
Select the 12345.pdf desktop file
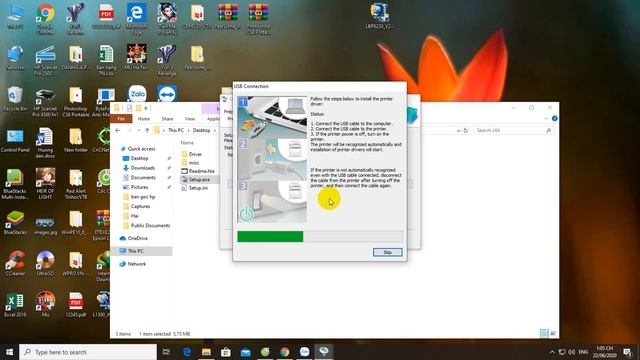(76, 304)
